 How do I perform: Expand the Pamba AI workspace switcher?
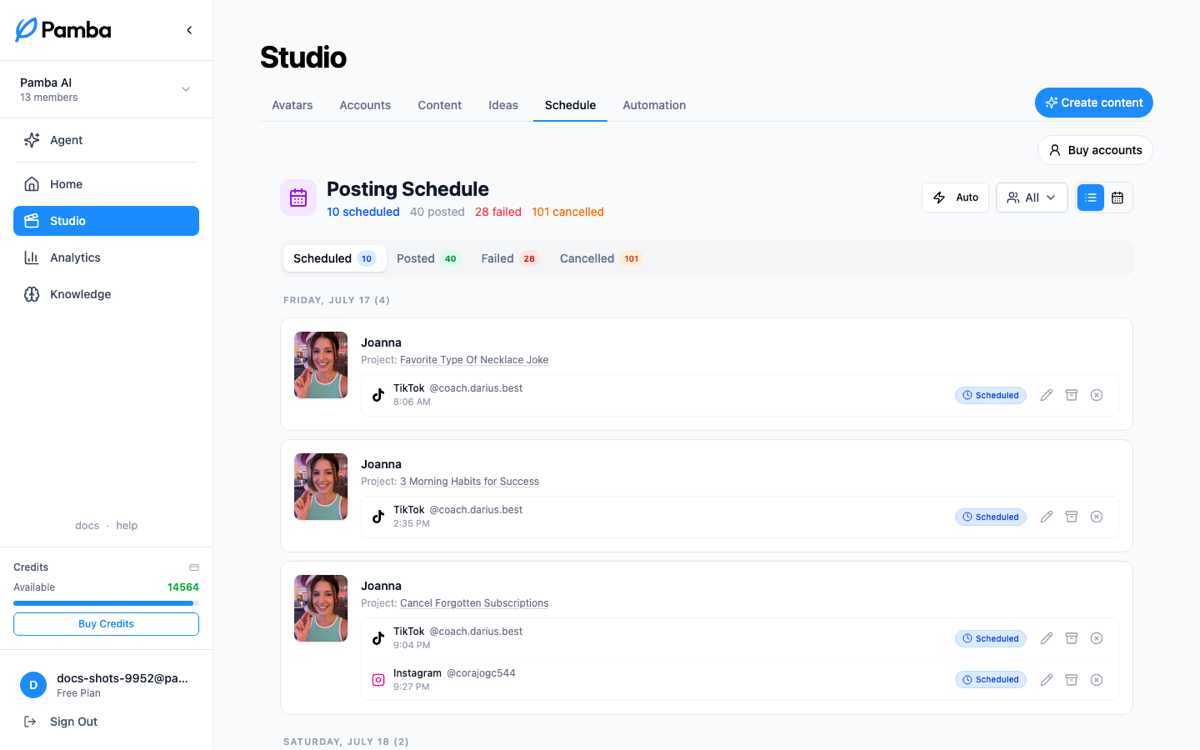[106, 89]
